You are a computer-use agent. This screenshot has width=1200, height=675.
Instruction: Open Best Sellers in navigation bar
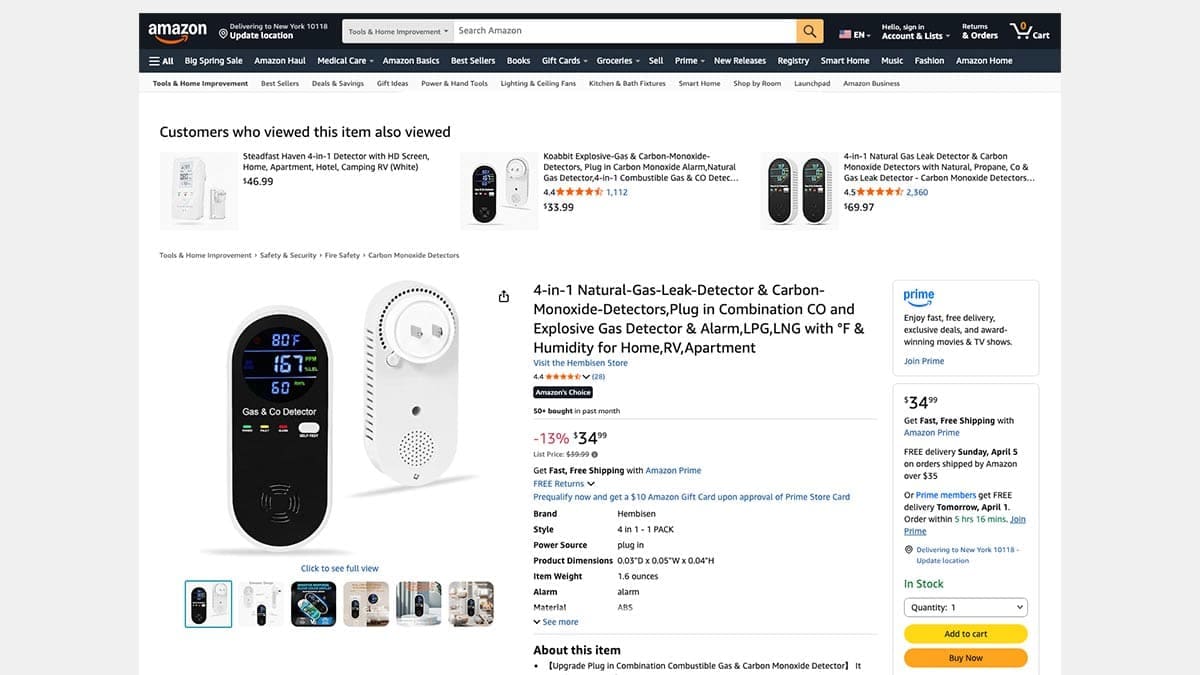[x=473, y=61]
